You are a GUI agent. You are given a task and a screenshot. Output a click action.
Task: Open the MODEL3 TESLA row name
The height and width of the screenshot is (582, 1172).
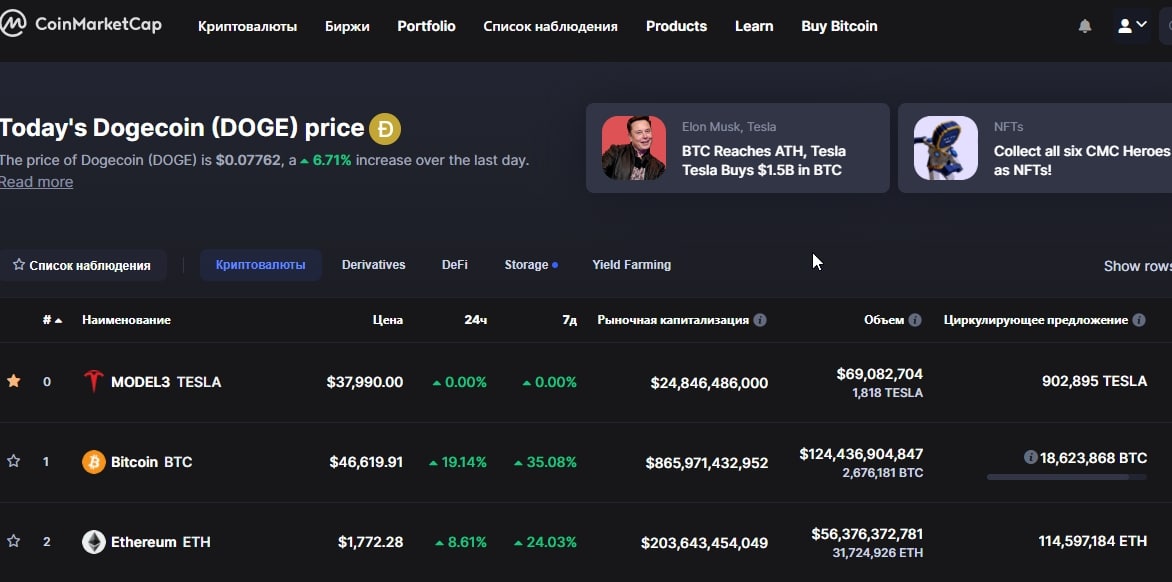[166, 382]
